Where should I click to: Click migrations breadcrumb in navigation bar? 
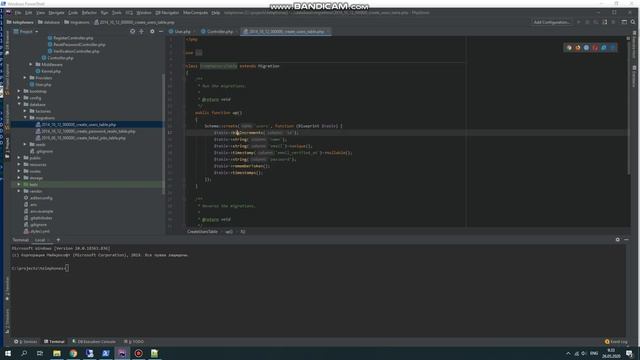77,22
